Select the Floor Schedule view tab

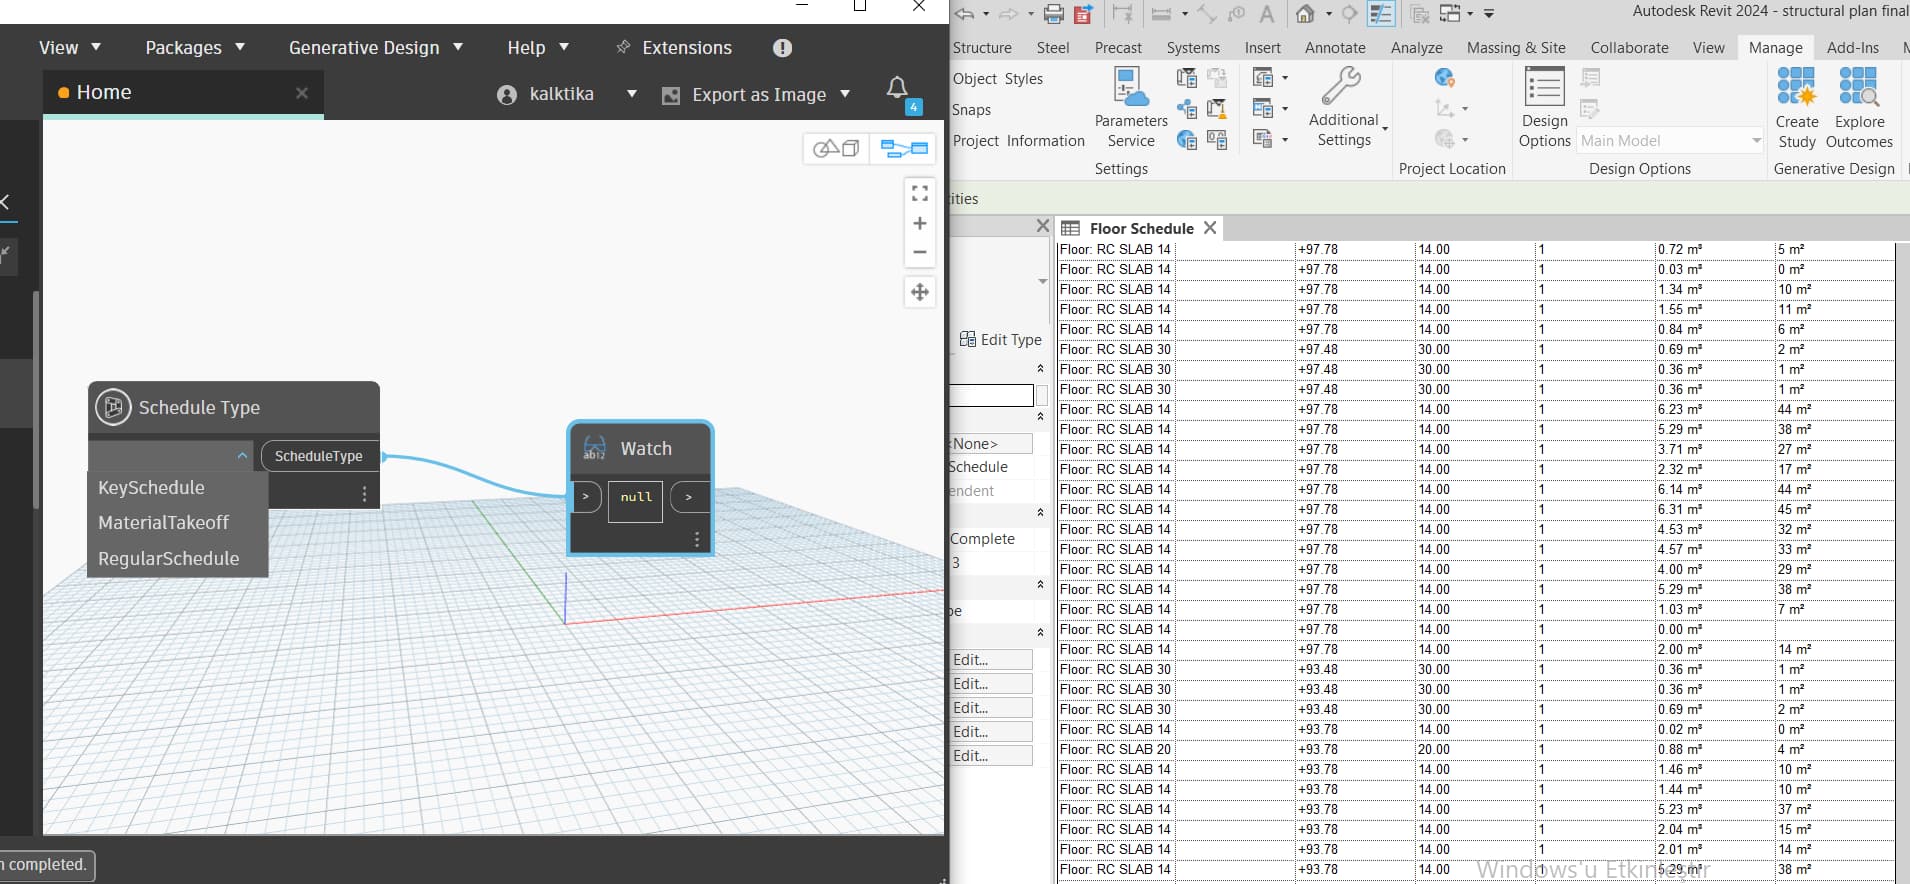[1141, 228]
